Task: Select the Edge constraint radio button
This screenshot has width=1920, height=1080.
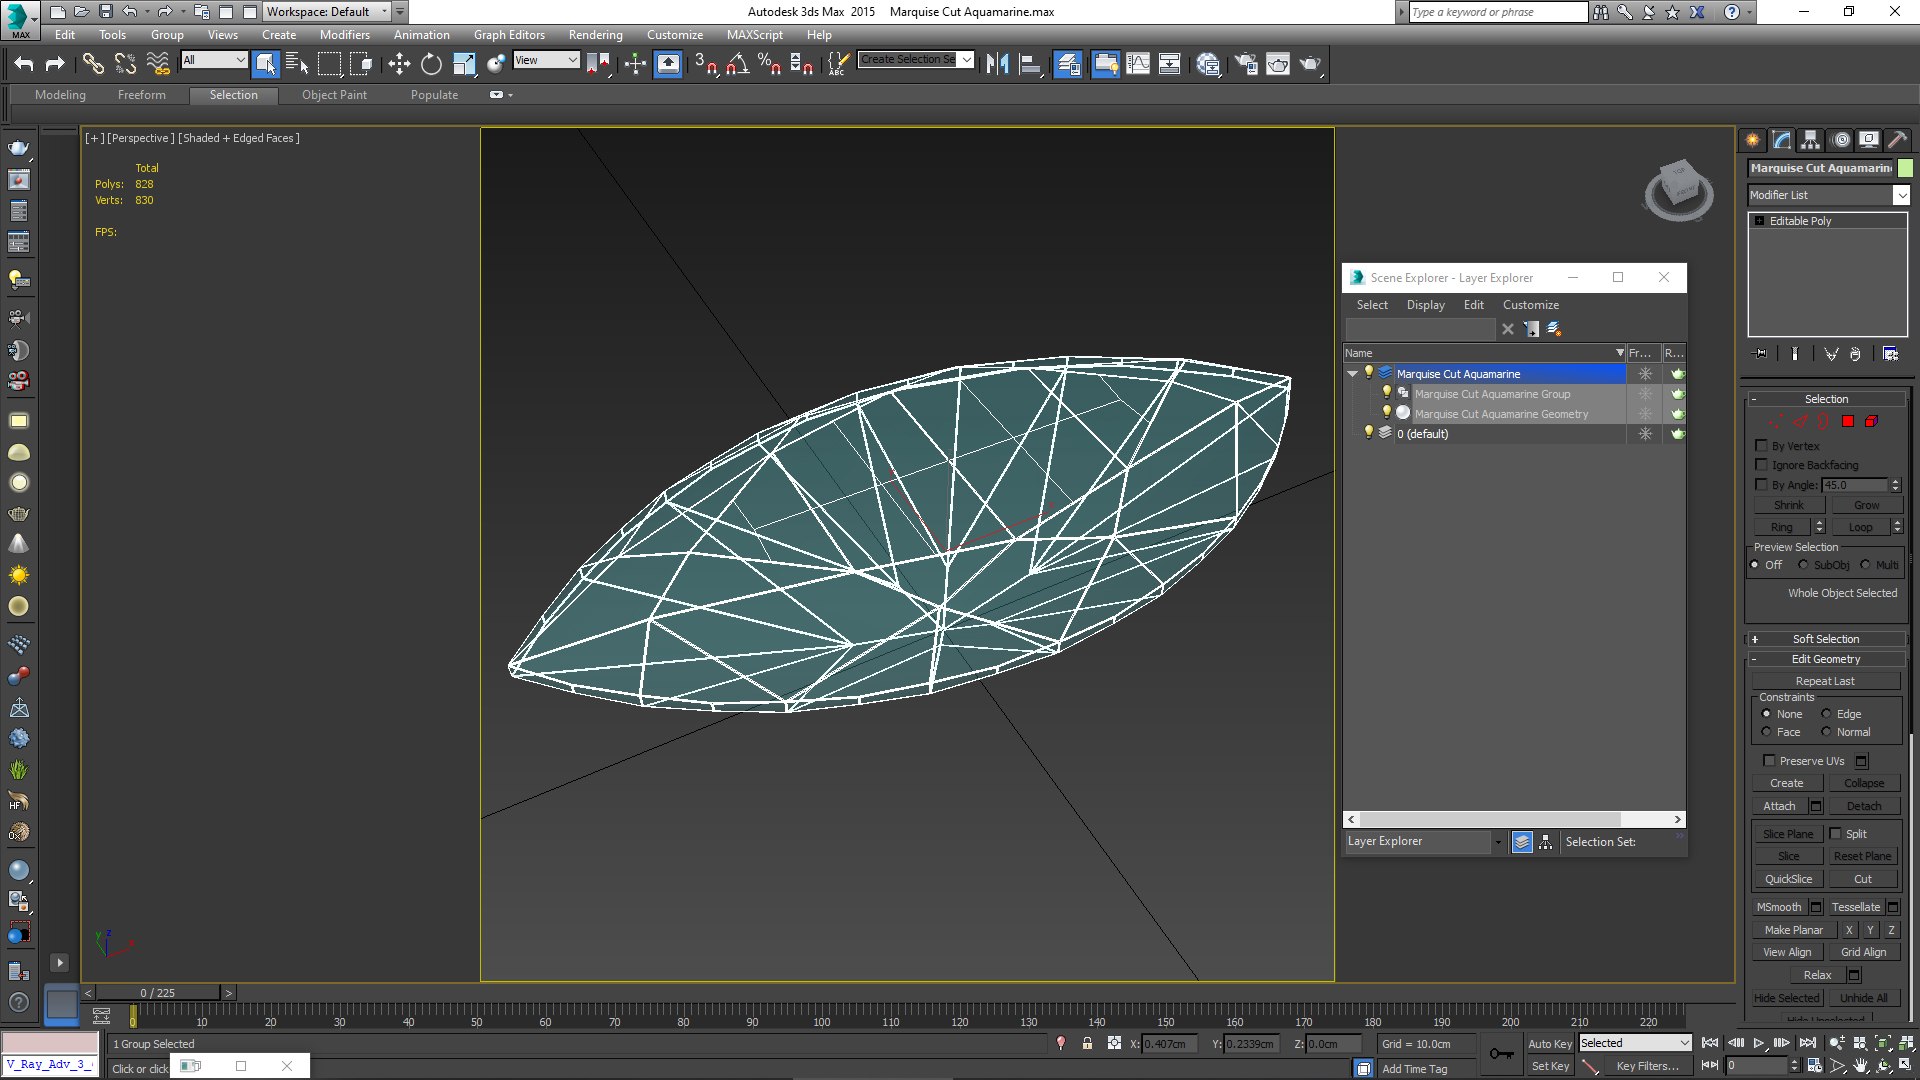Action: click(1827, 714)
